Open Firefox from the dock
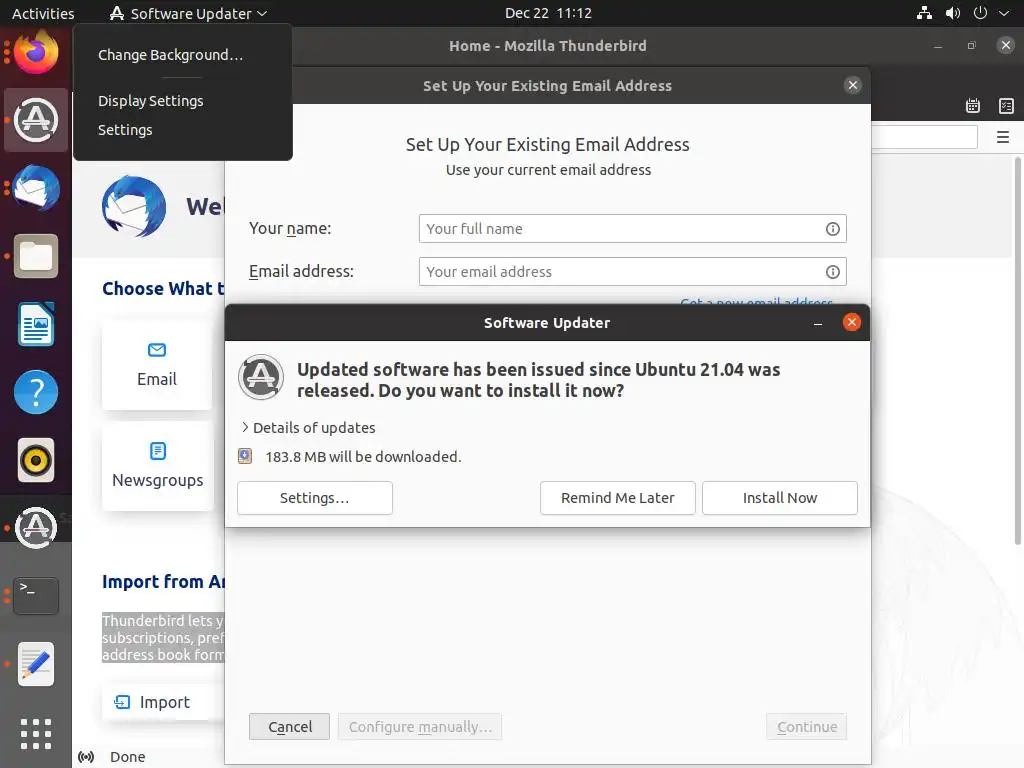Screen dimensions: 1024x768 [36, 52]
